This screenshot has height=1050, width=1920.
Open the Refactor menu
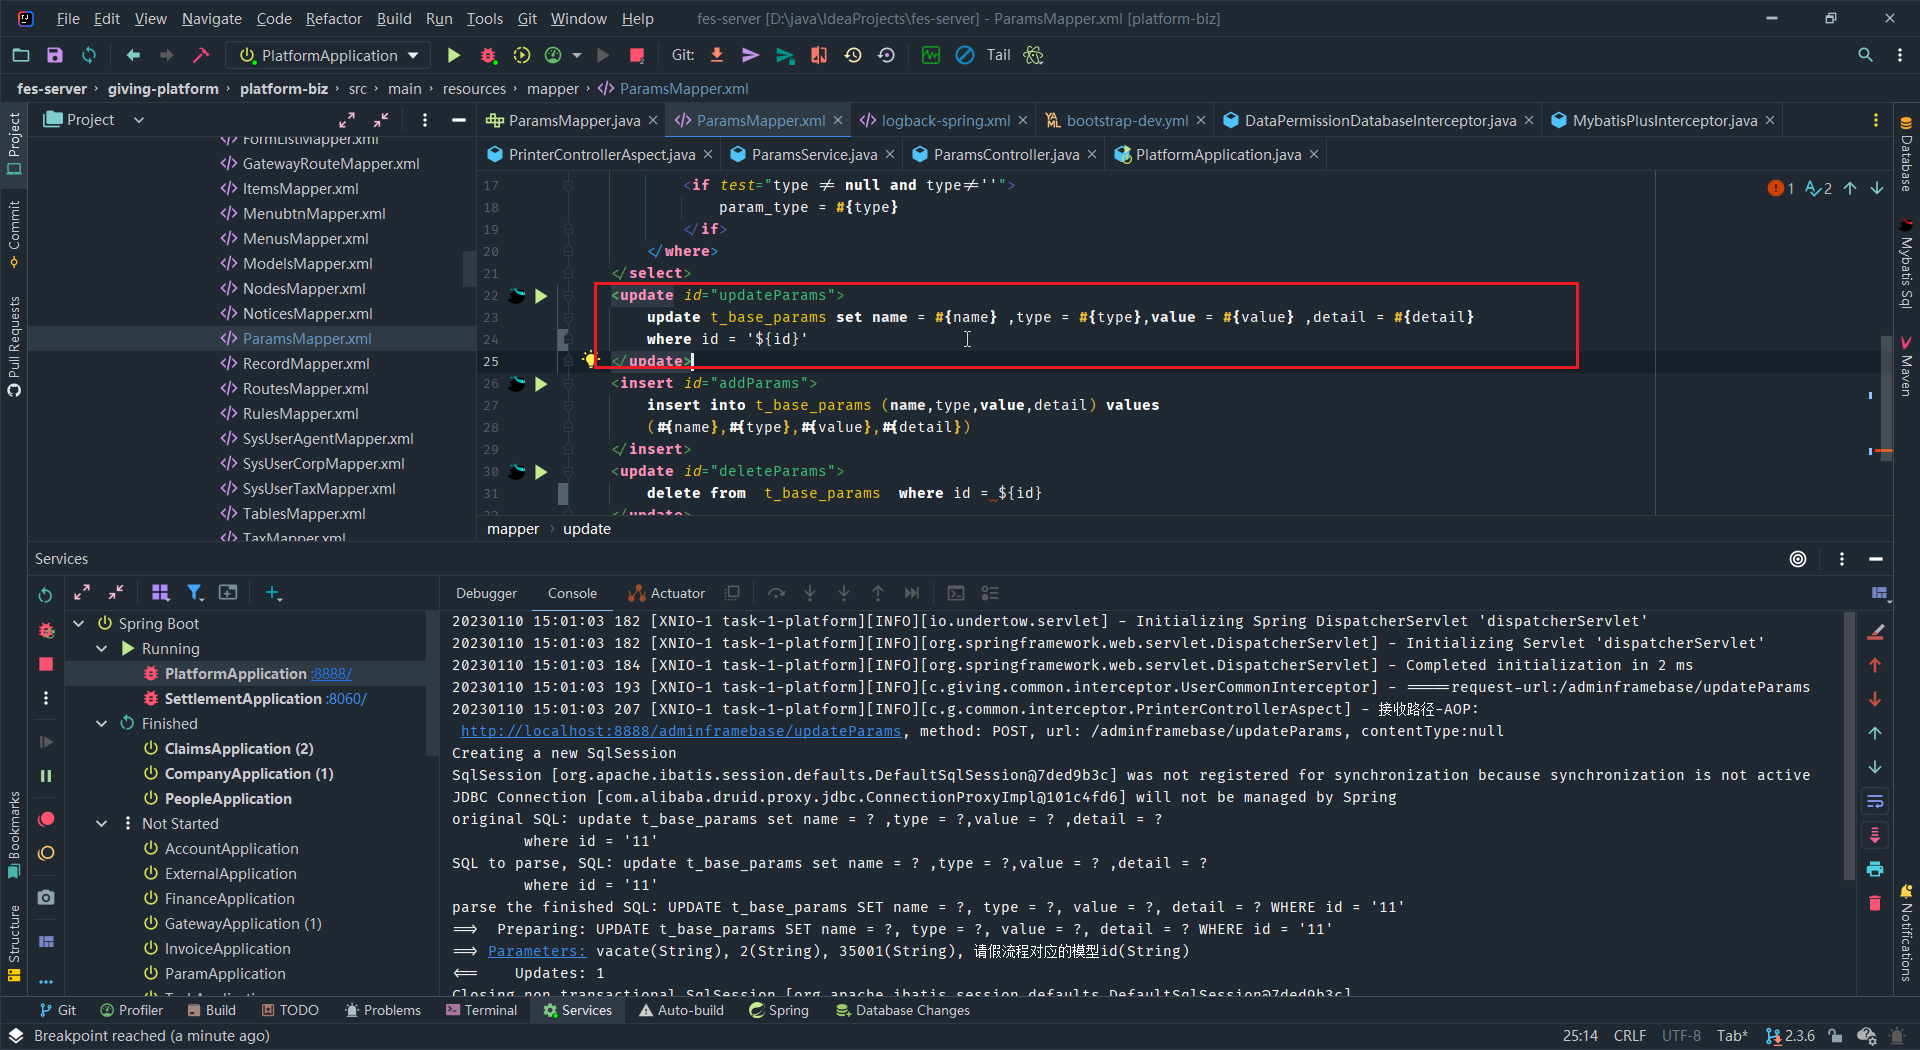(333, 19)
